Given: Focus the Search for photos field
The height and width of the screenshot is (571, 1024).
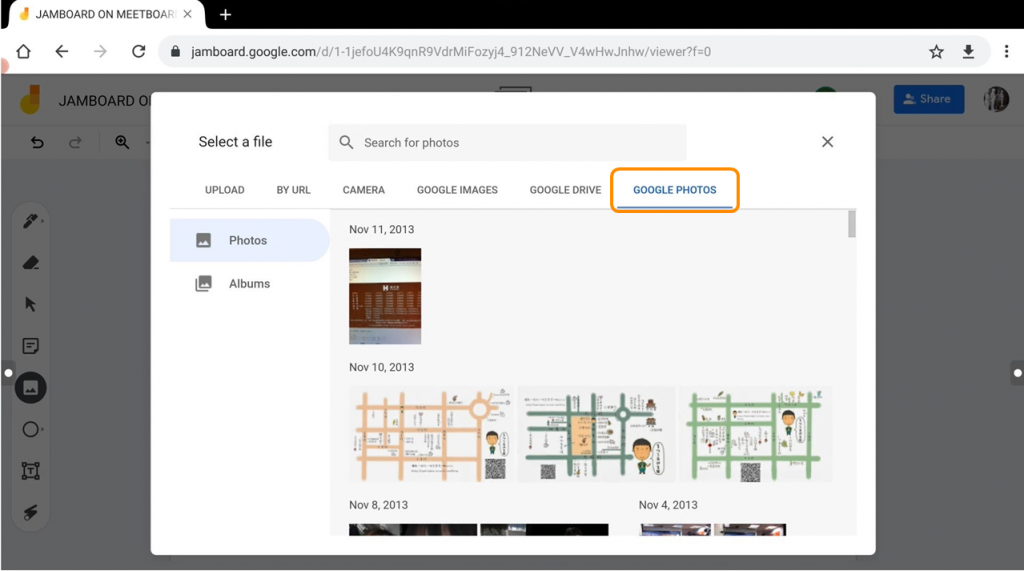Looking at the screenshot, I should [x=507, y=142].
